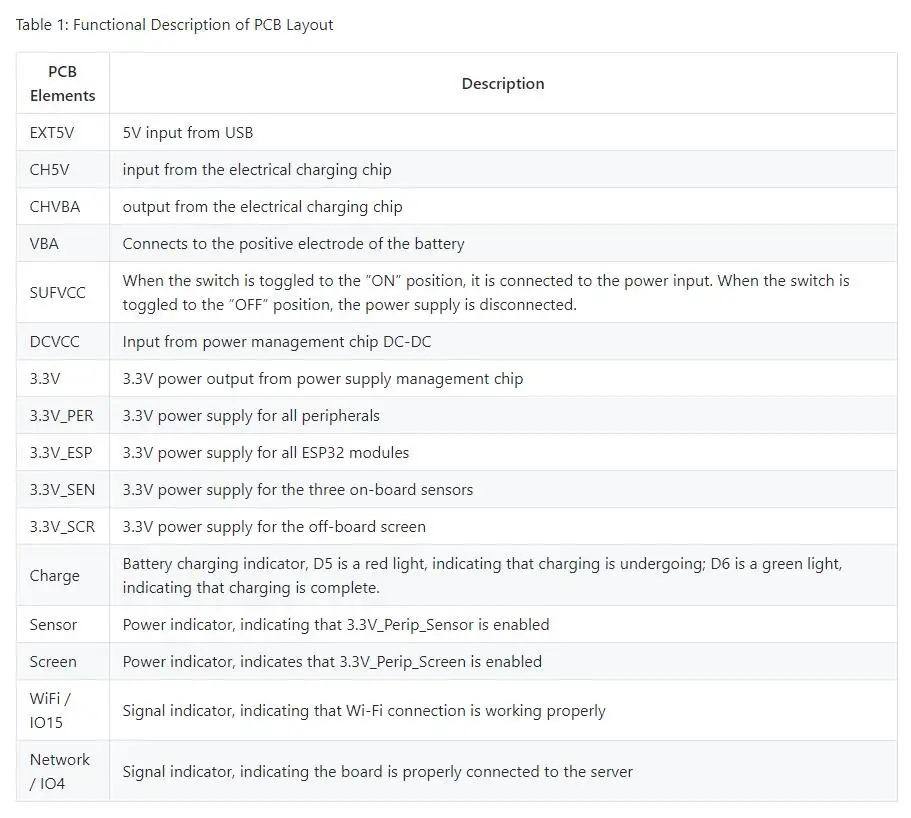Click the Wi-Fi connection signal indicator description
This screenshot has width=911, height=818.
(x=364, y=711)
